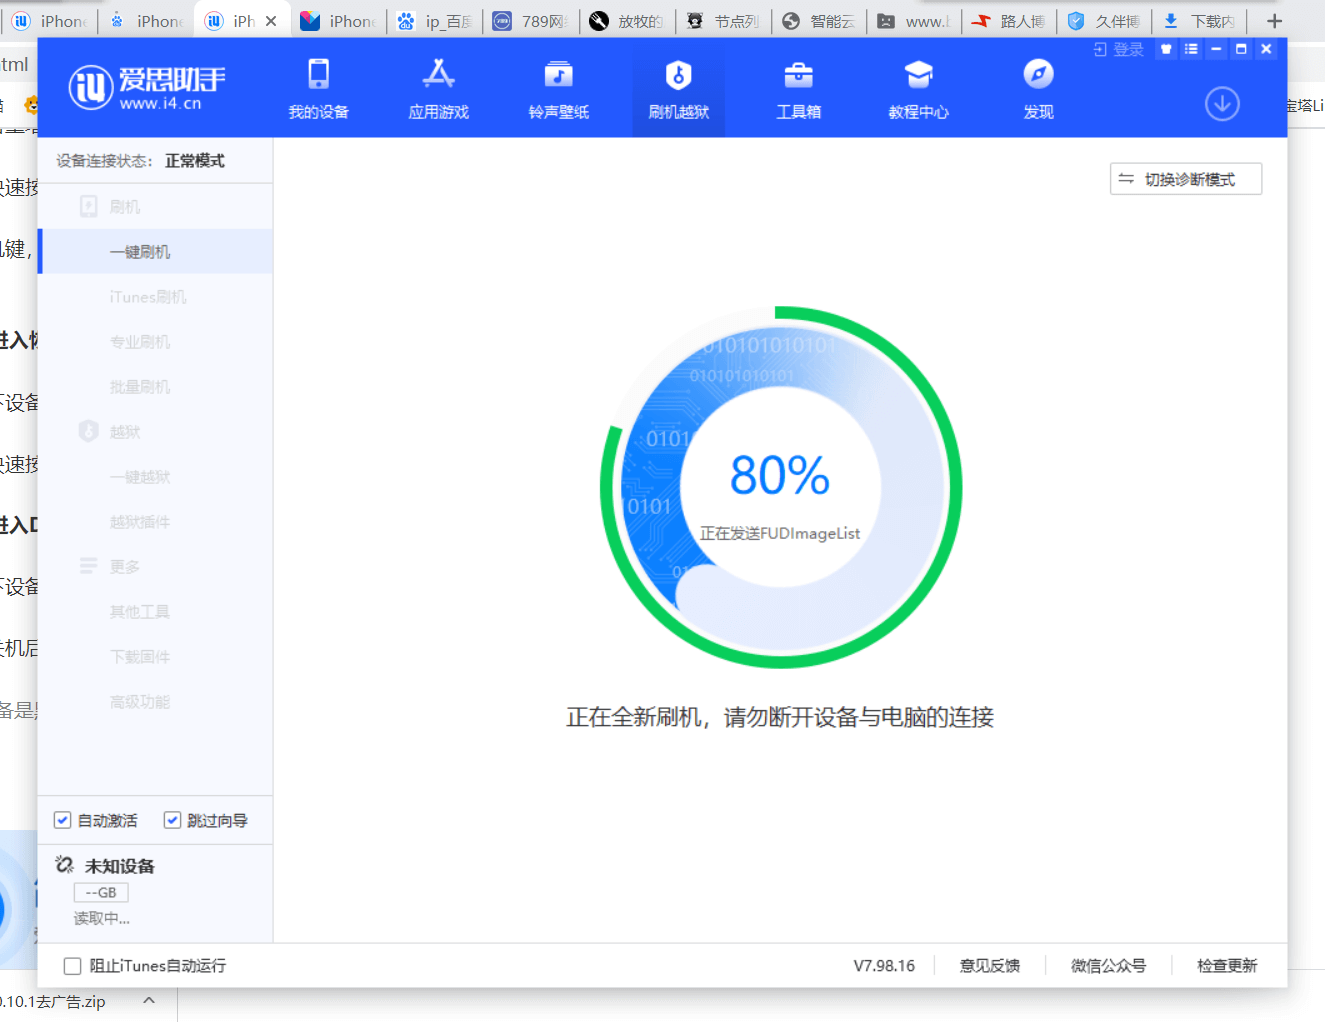Click 登录 to sign in

pos(1119,49)
